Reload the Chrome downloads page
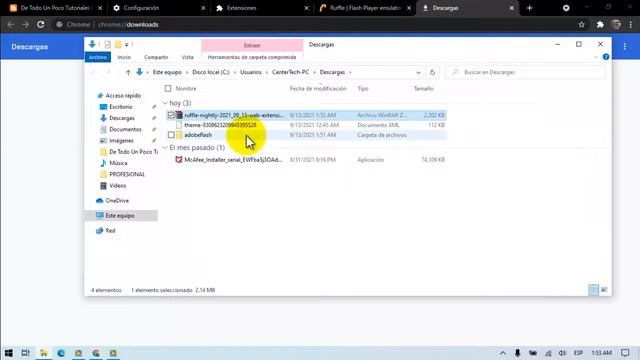 coord(40,24)
